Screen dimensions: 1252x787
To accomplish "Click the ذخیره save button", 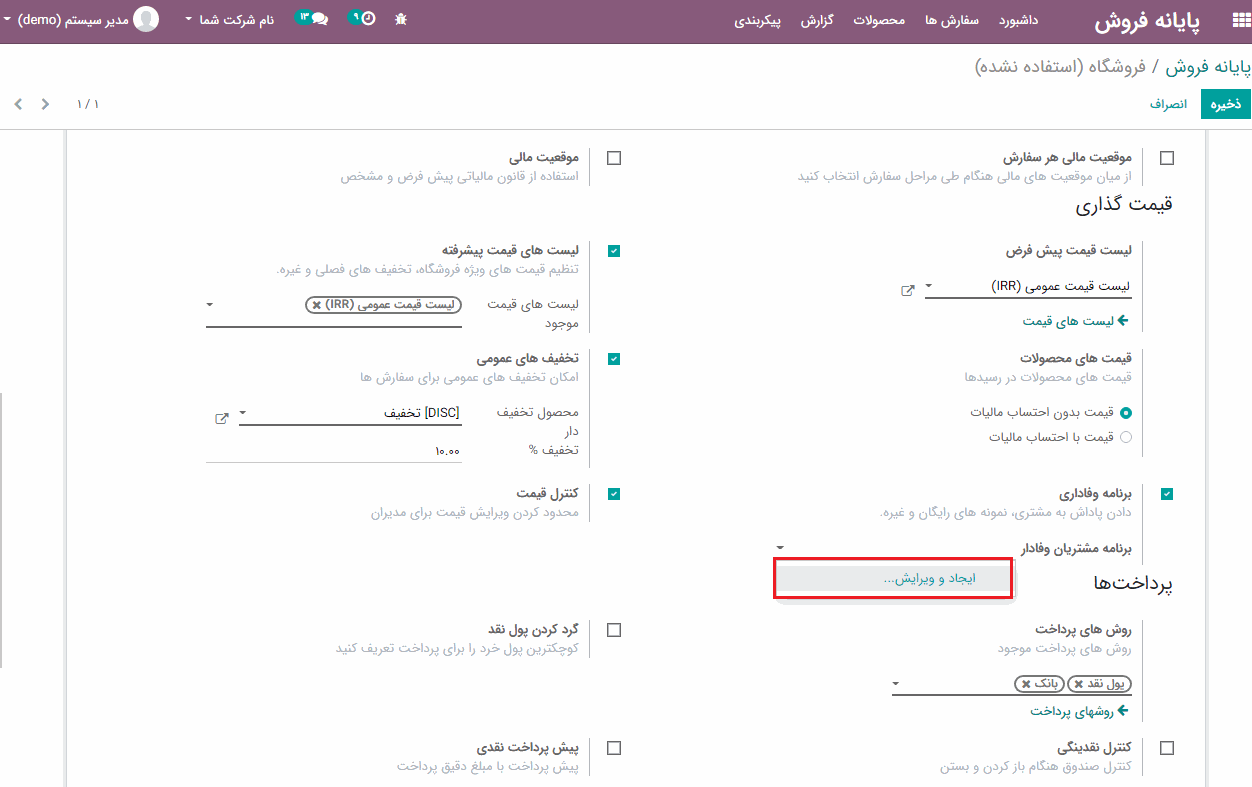I will pyautogui.click(x=1226, y=104).
